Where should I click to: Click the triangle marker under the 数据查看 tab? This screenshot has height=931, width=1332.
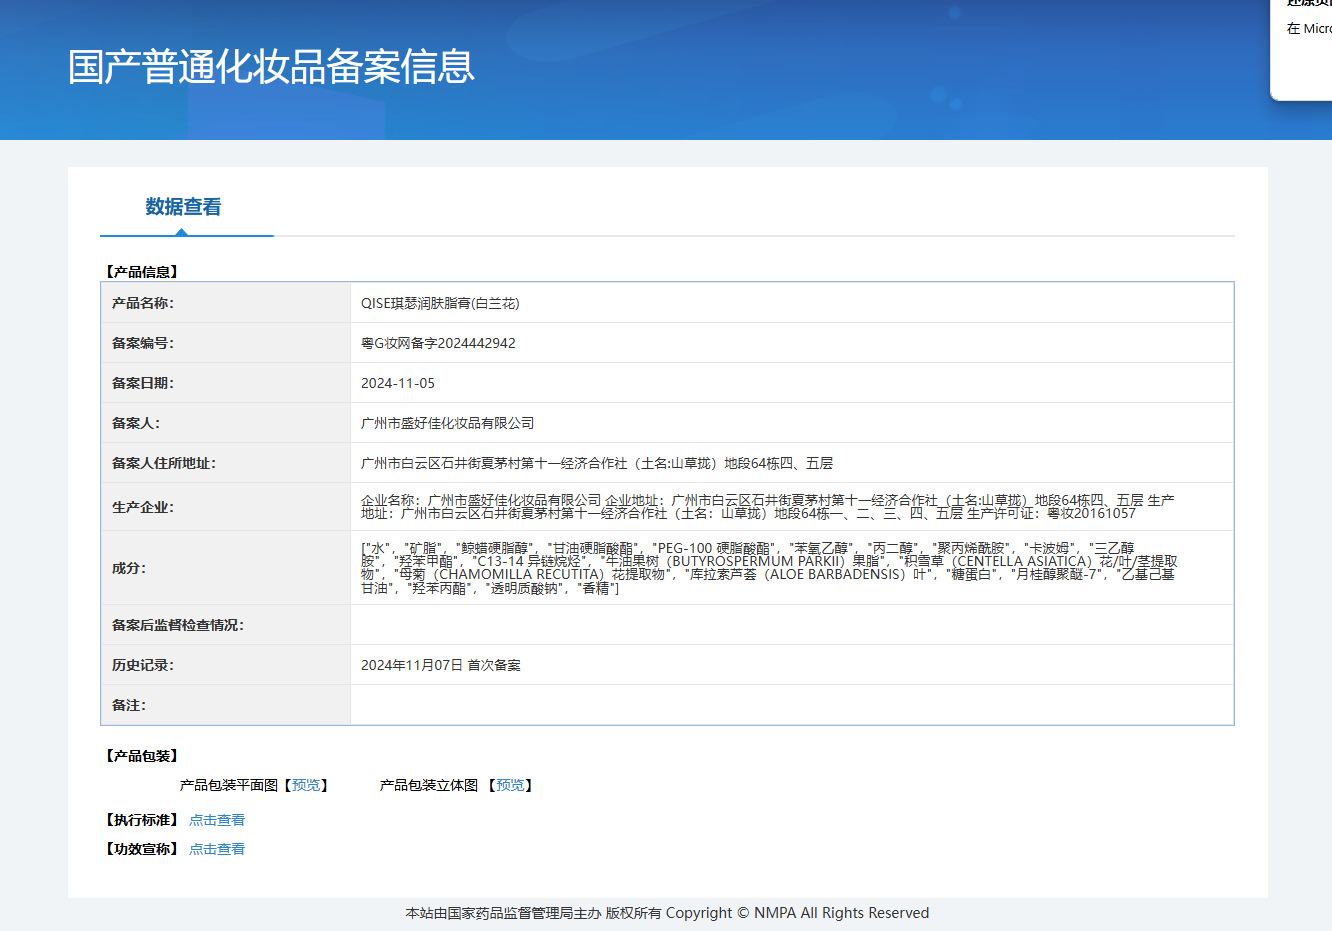pos(181,232)
